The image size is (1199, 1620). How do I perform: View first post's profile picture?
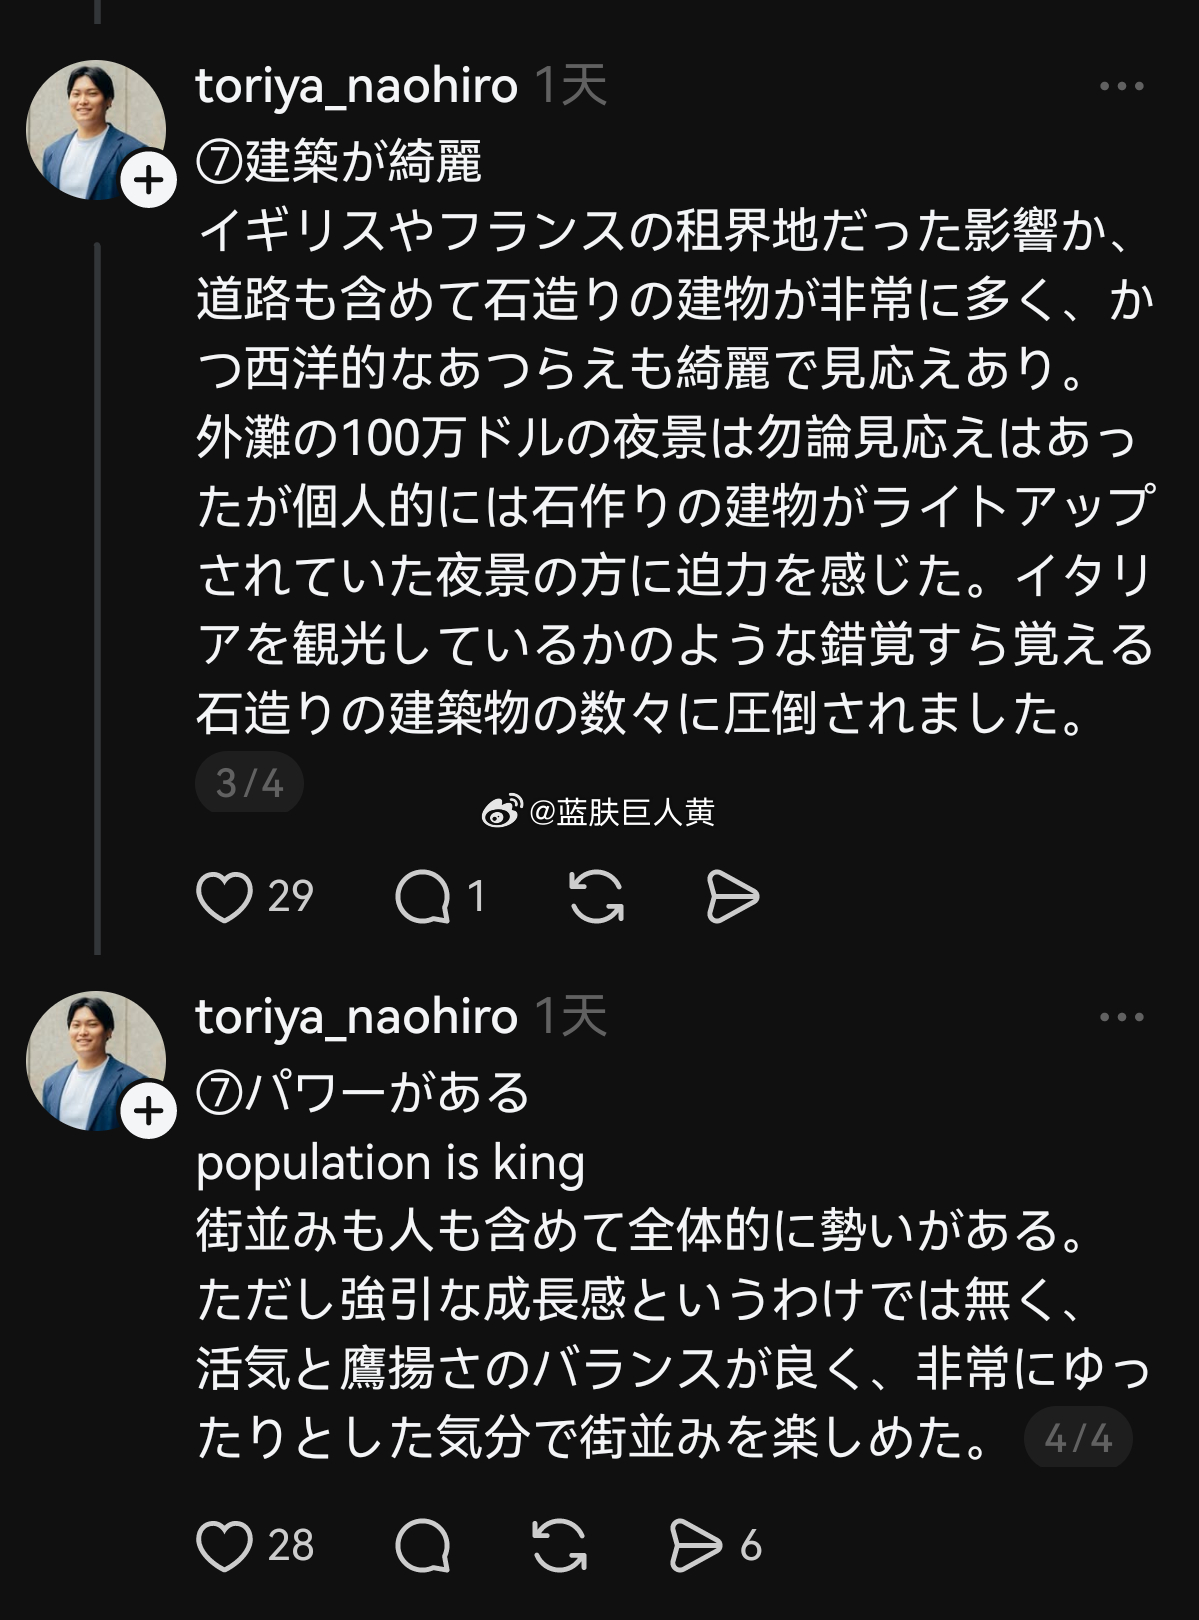click(x=88, y=125)
